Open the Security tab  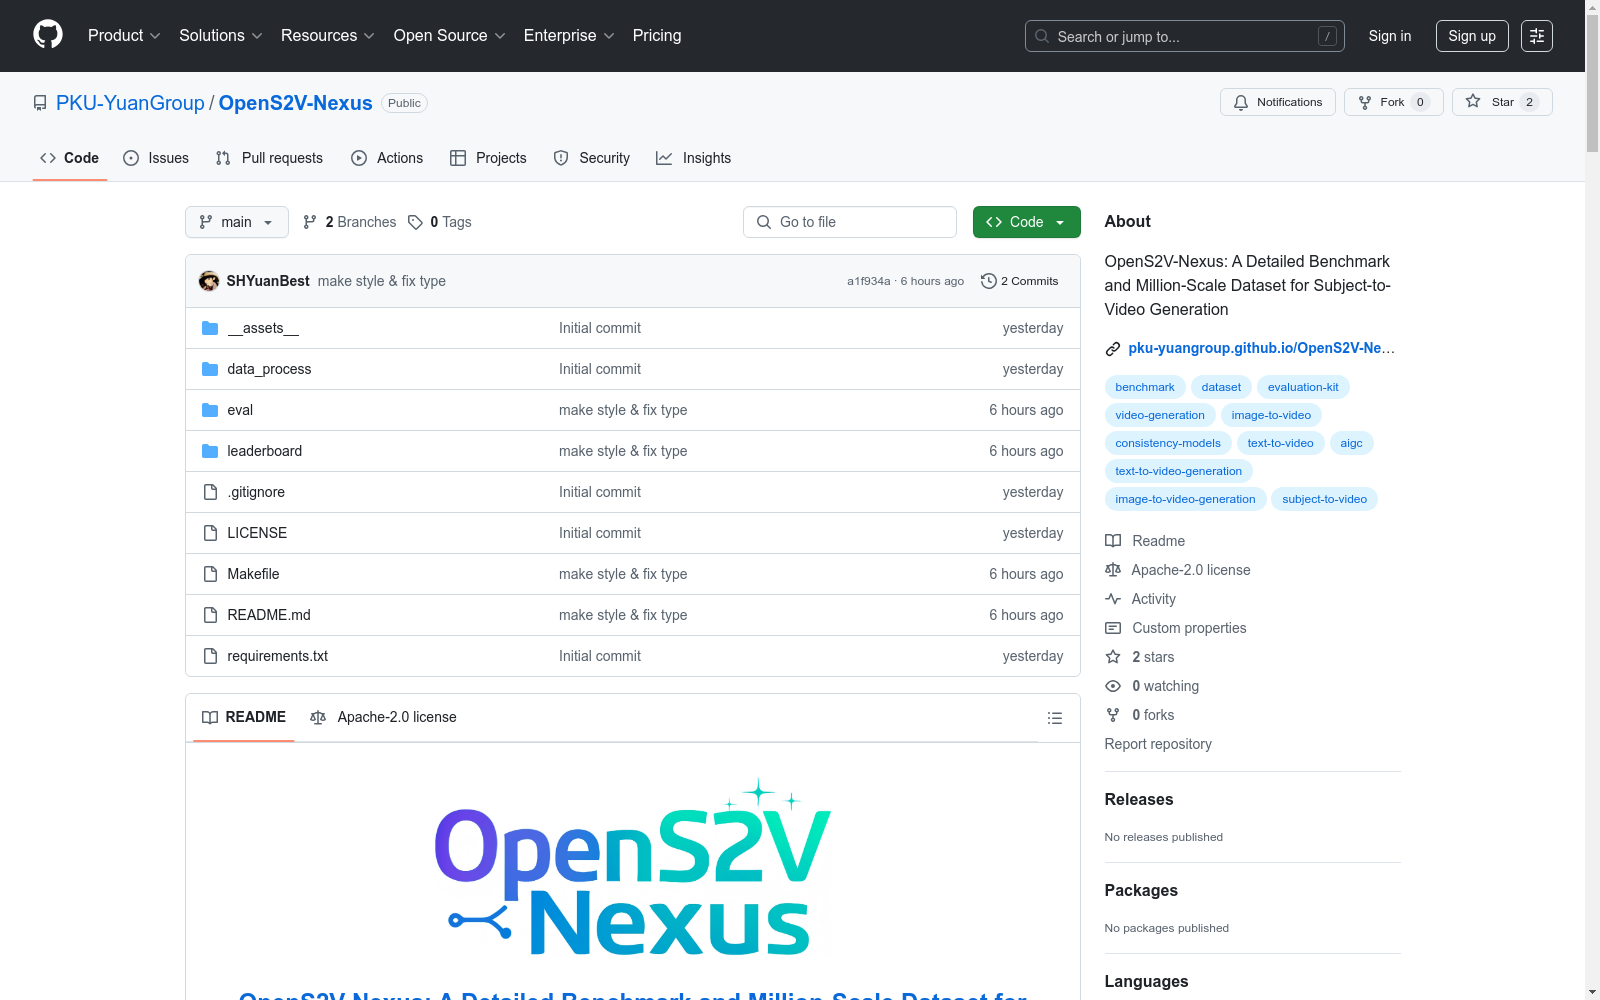coord(592,158)
